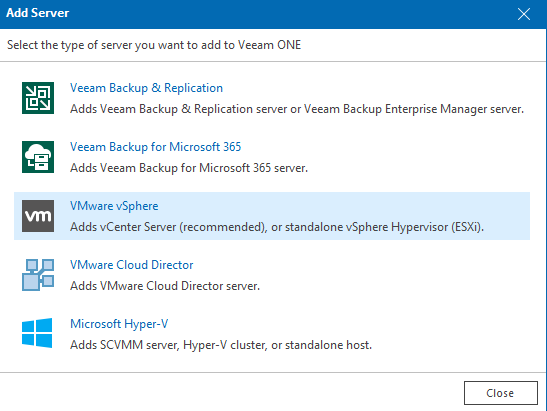Pick the VMware Cloud Director link
Viewport: 547px width, 411px height.
pos(132,265)
